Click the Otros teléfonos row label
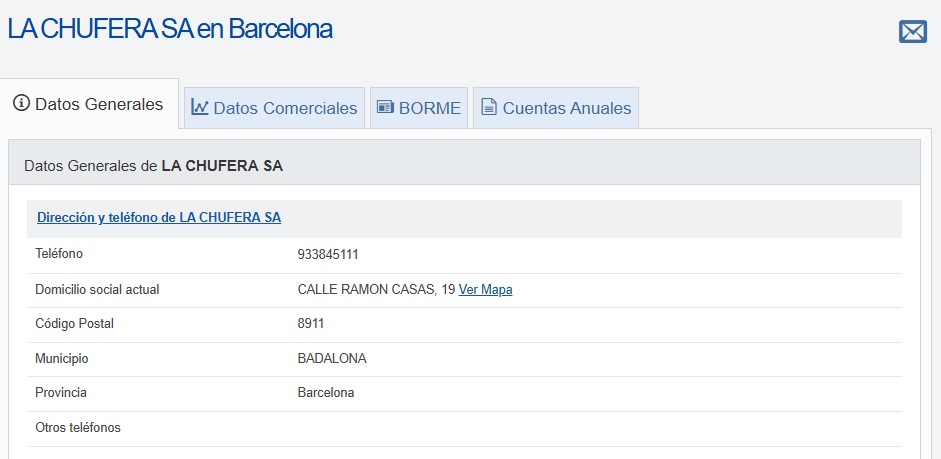 click(x=78, y=428)
